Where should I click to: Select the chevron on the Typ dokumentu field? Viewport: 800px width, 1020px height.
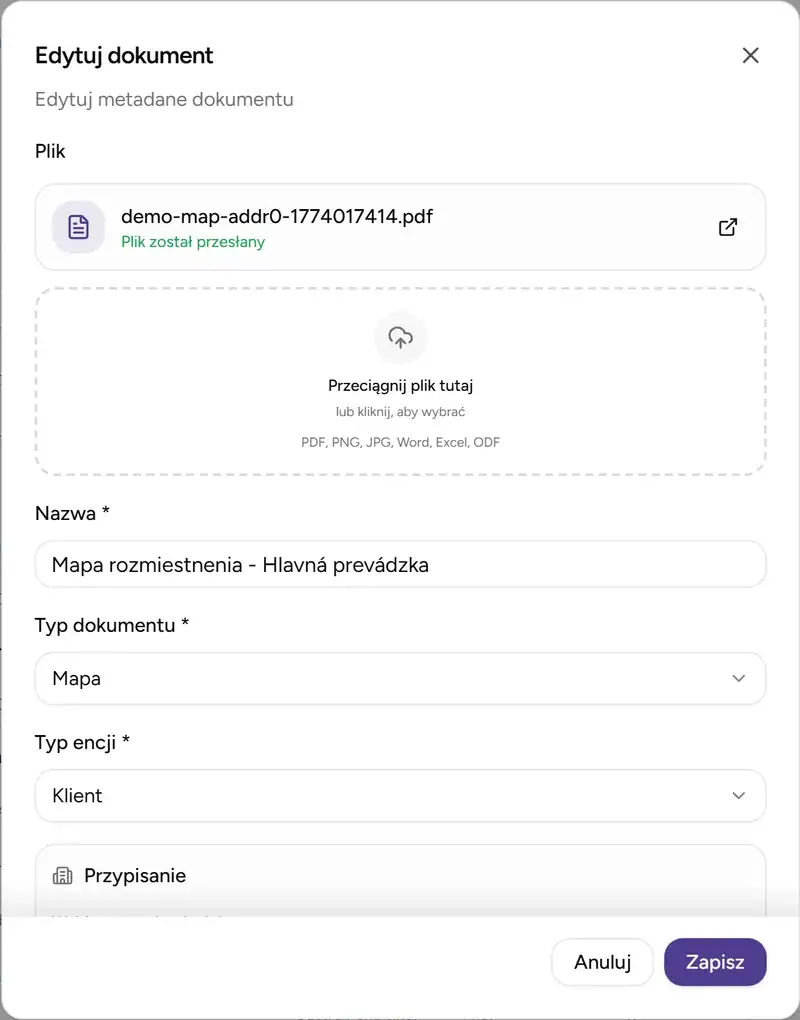tap(738, 678)
